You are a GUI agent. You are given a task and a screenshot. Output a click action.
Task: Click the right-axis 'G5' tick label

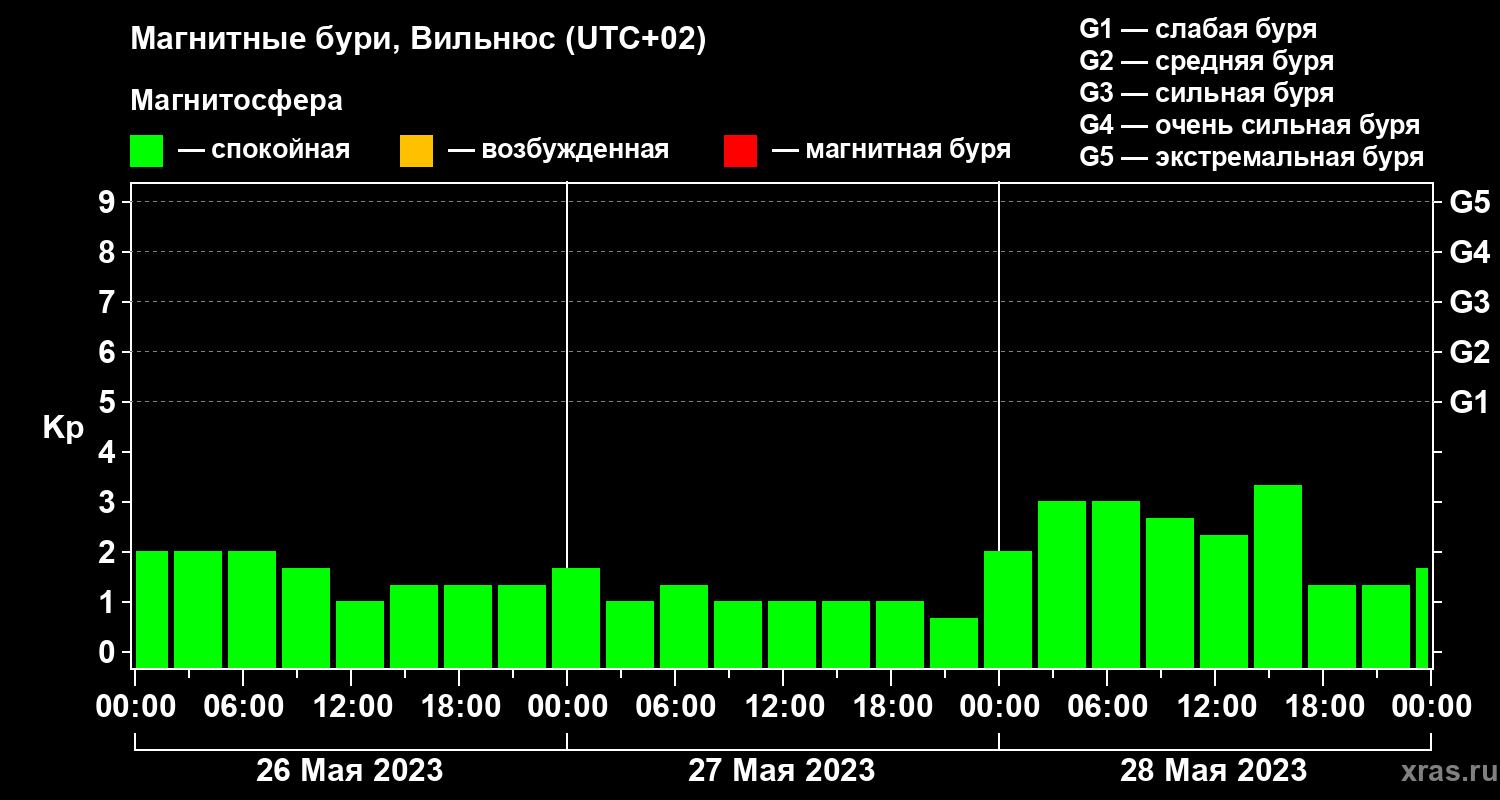[x=1469, y=202]
